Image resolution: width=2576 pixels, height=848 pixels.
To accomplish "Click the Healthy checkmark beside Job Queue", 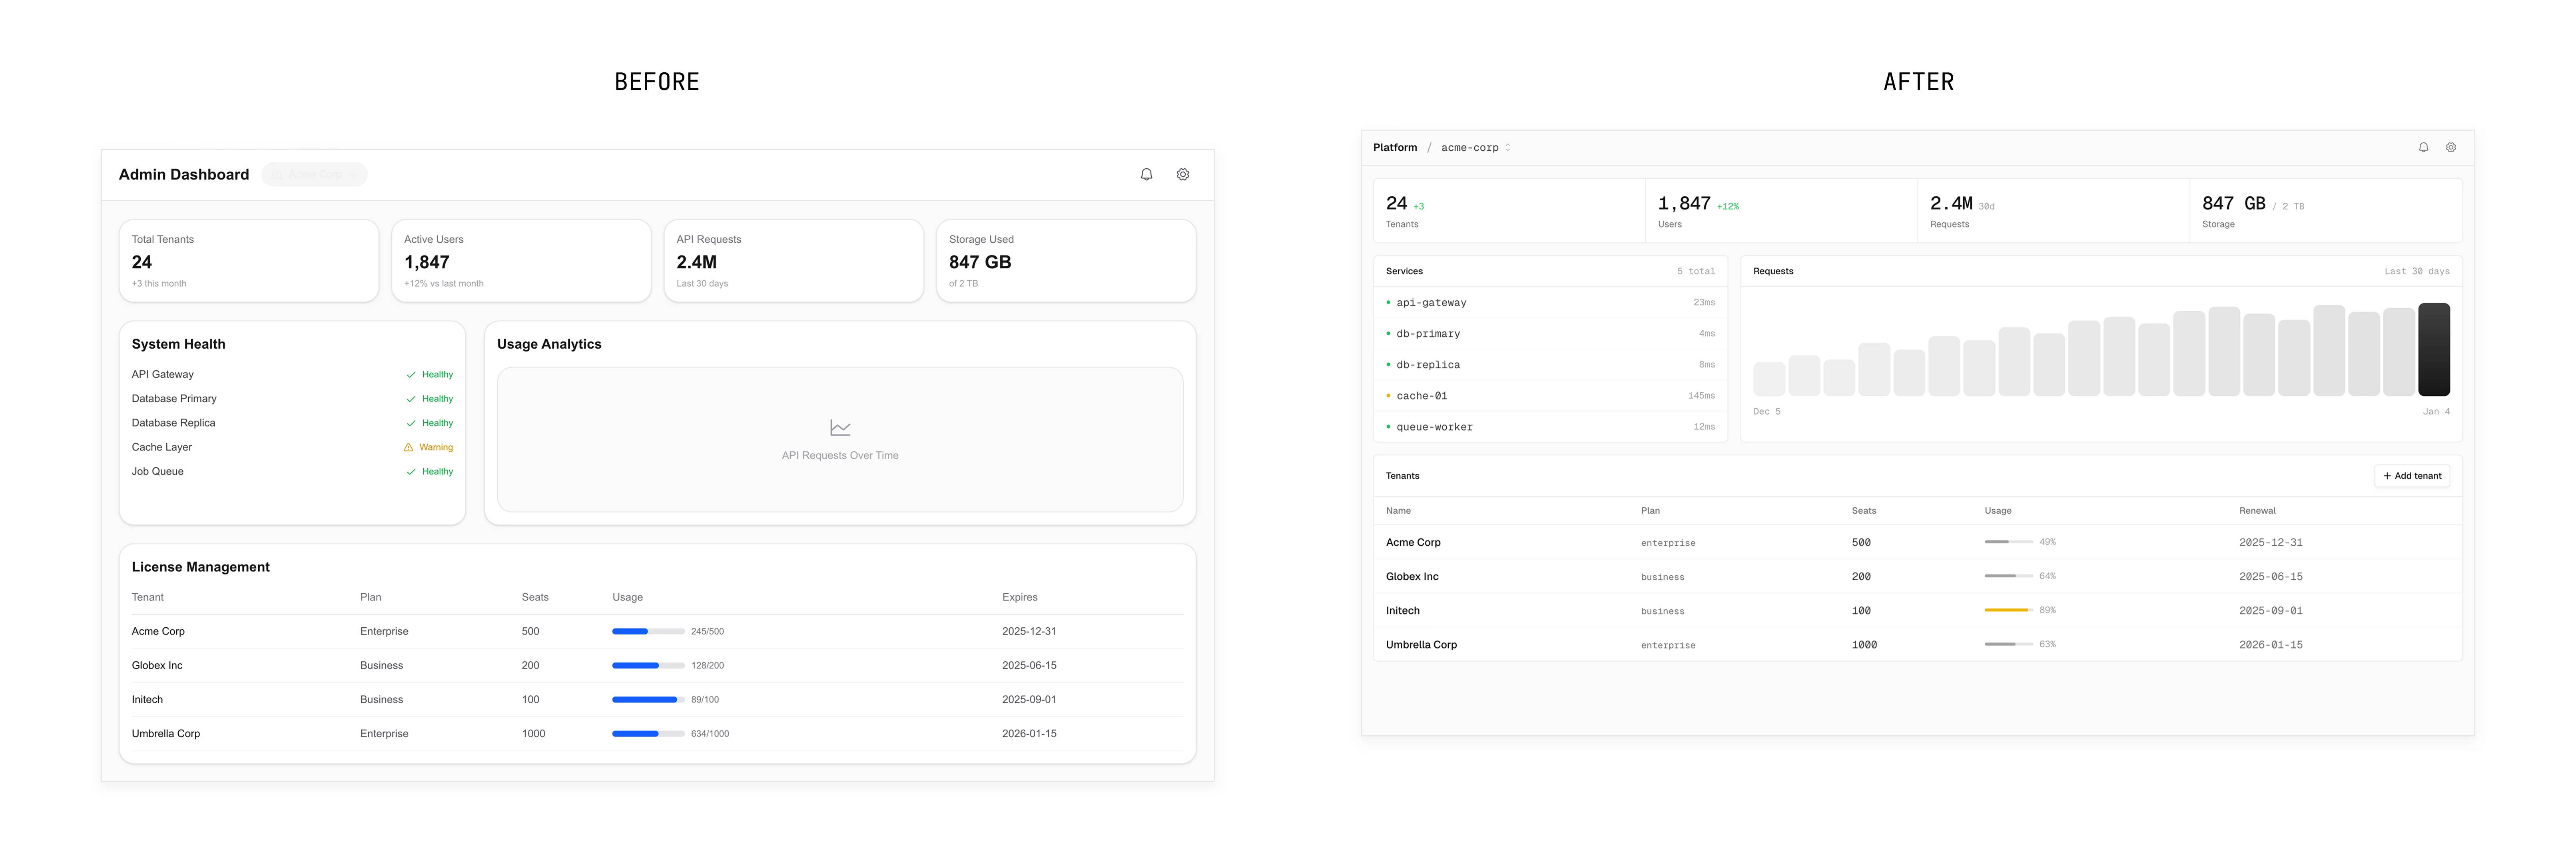I will click(411, 472).
